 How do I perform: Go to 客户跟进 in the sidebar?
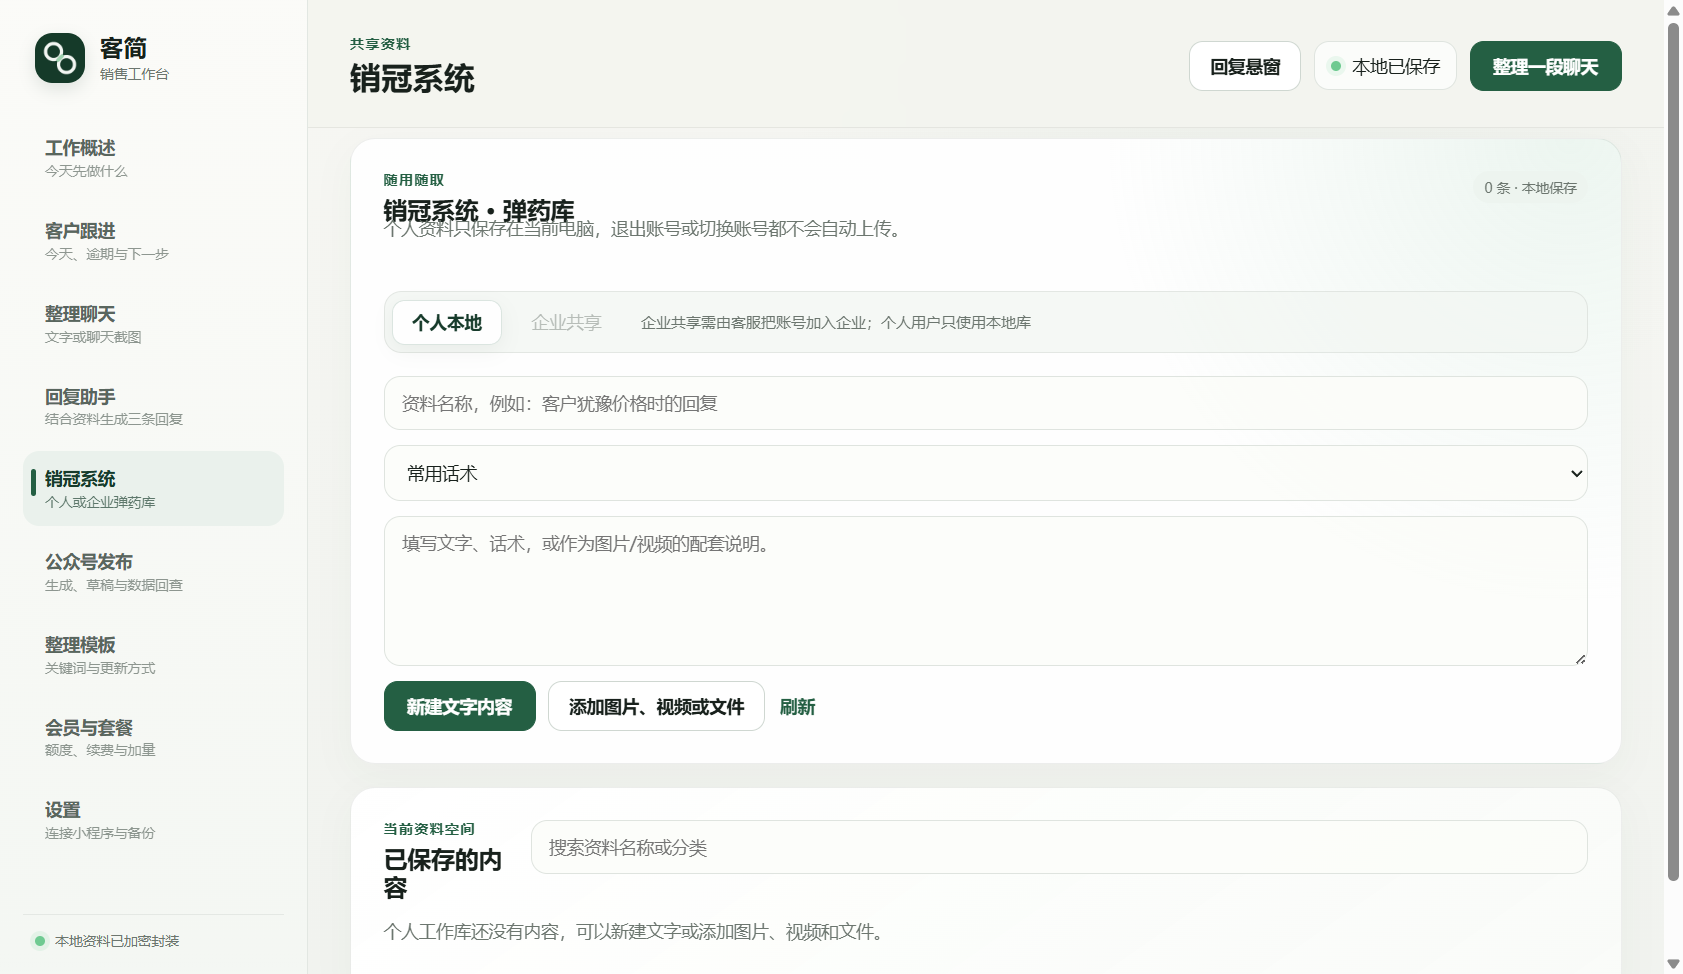pos(153,241)
